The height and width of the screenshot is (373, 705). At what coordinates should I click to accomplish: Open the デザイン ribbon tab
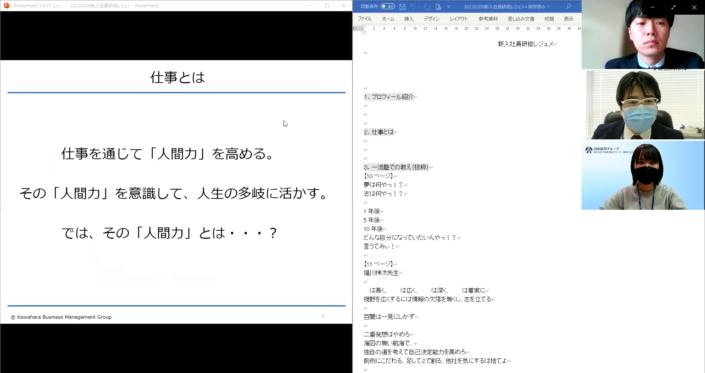coord(432,18)
